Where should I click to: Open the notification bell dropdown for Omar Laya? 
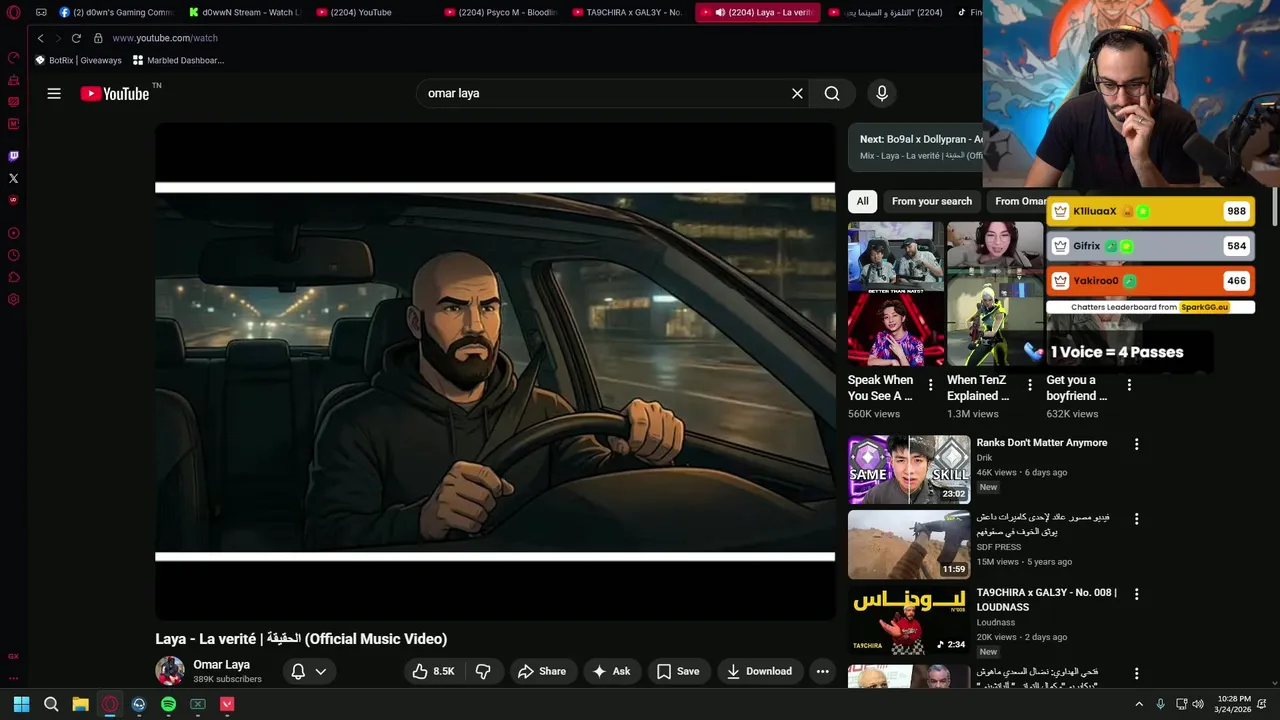pos(309,671)
